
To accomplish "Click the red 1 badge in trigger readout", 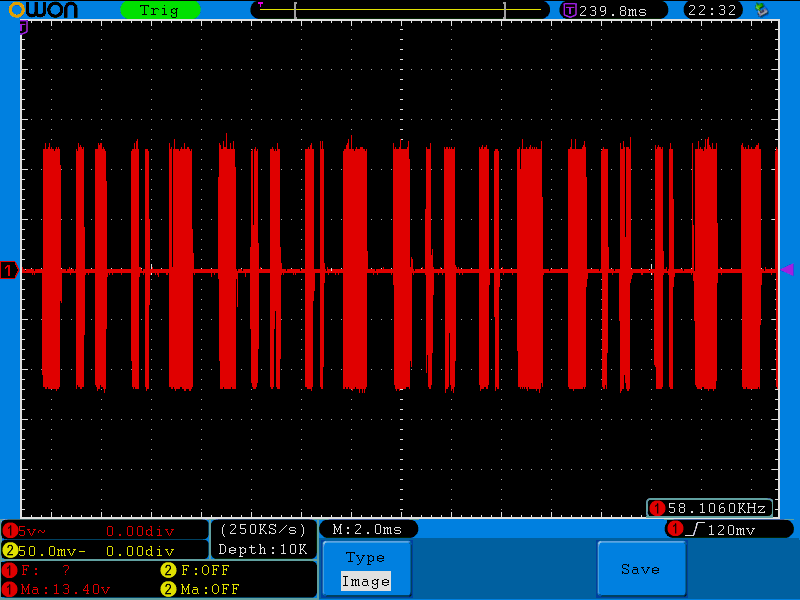I will tap(676, 529).
